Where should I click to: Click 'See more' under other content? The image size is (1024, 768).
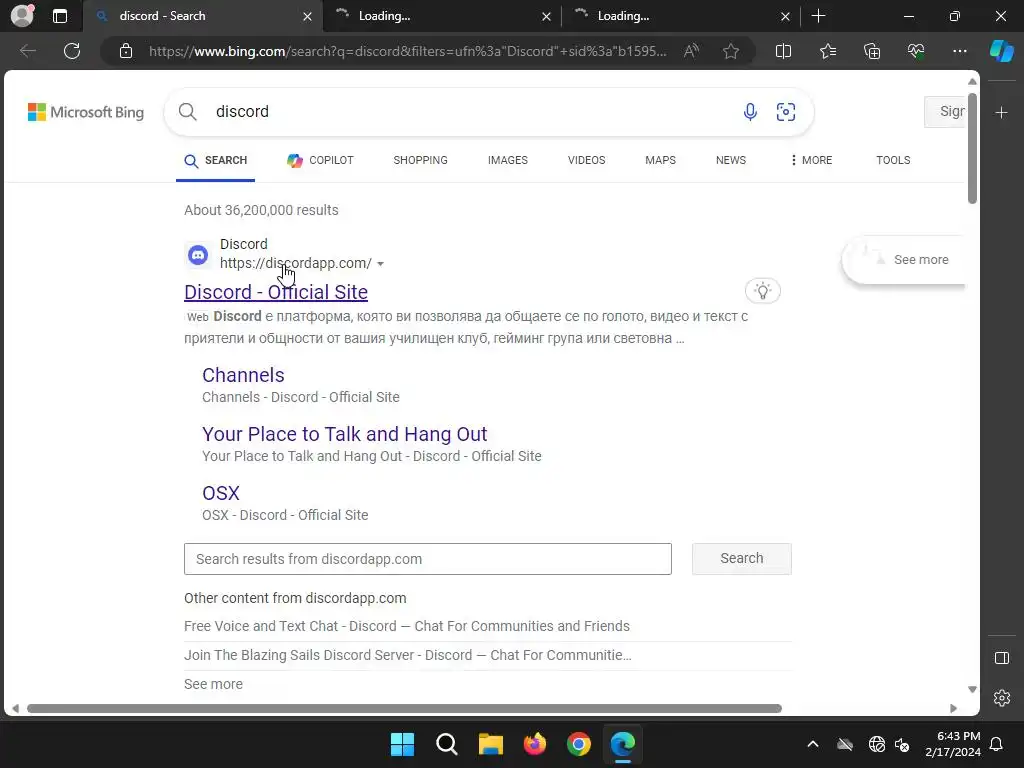(x=213, y=684)
